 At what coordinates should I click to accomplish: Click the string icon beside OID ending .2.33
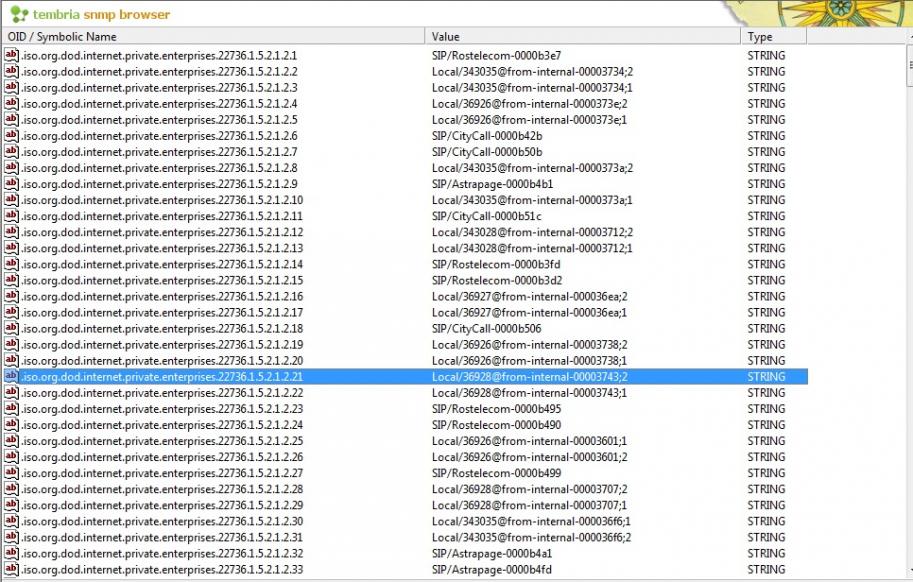coord(11,569)
